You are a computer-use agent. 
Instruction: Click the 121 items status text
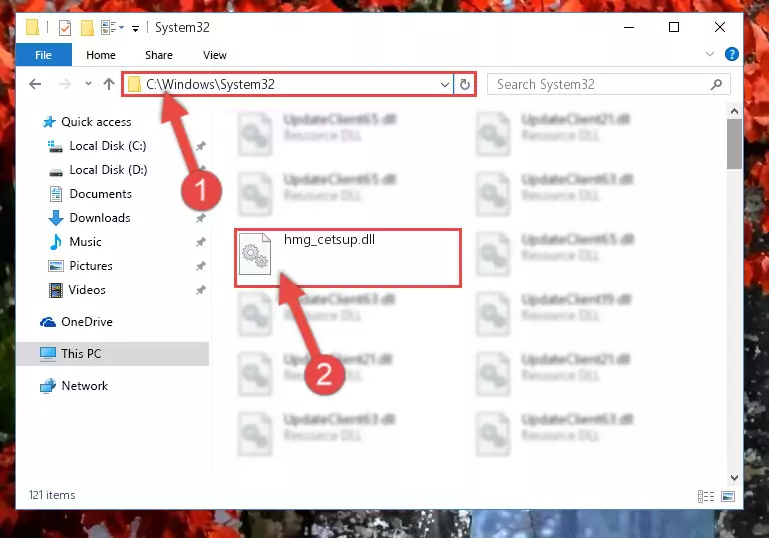pos(52,495)
